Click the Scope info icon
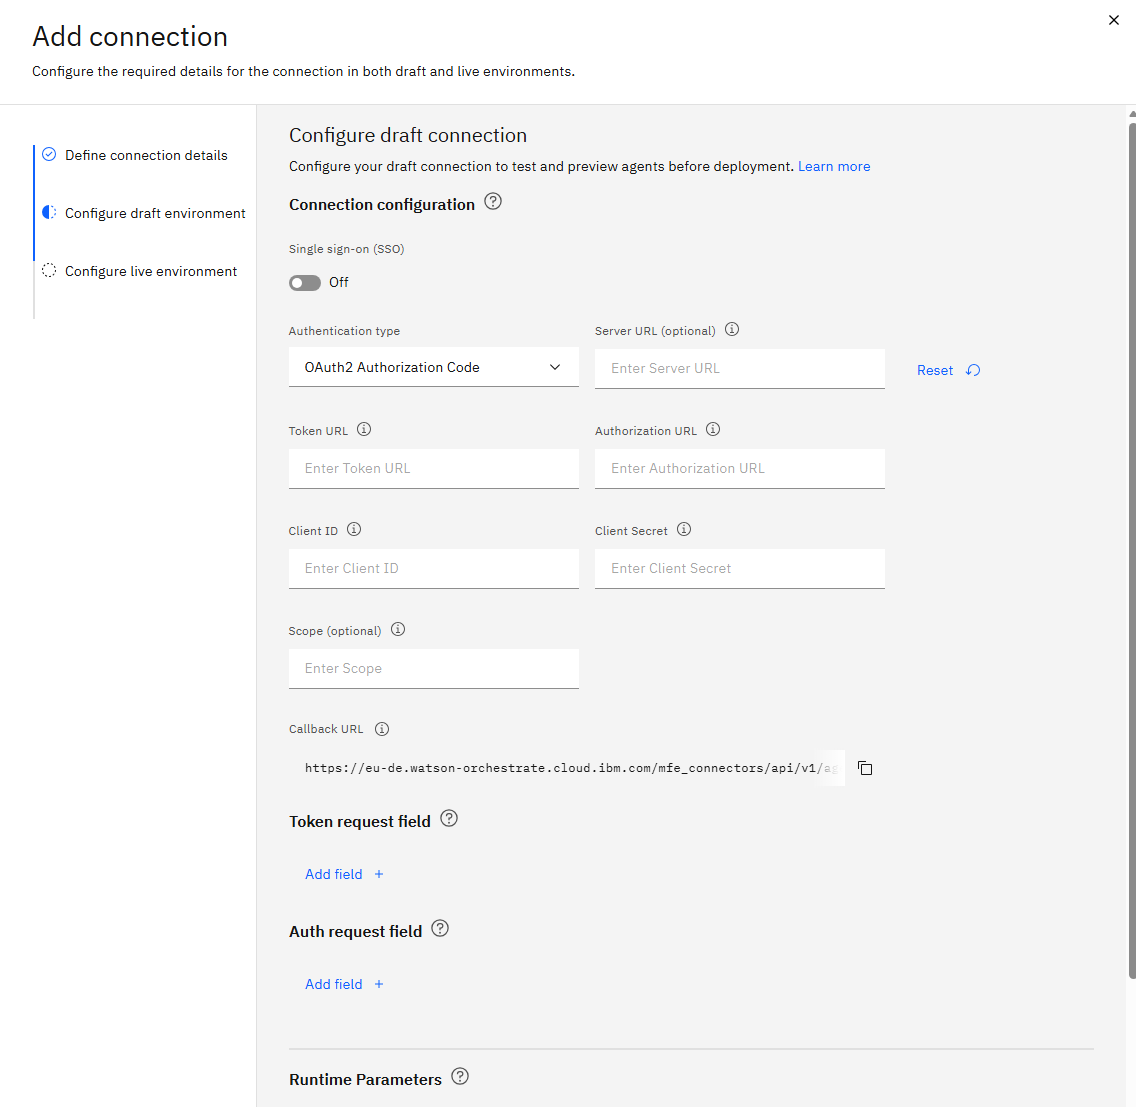Viewport: 1136px width, 1107px height. tap(398, 630)
